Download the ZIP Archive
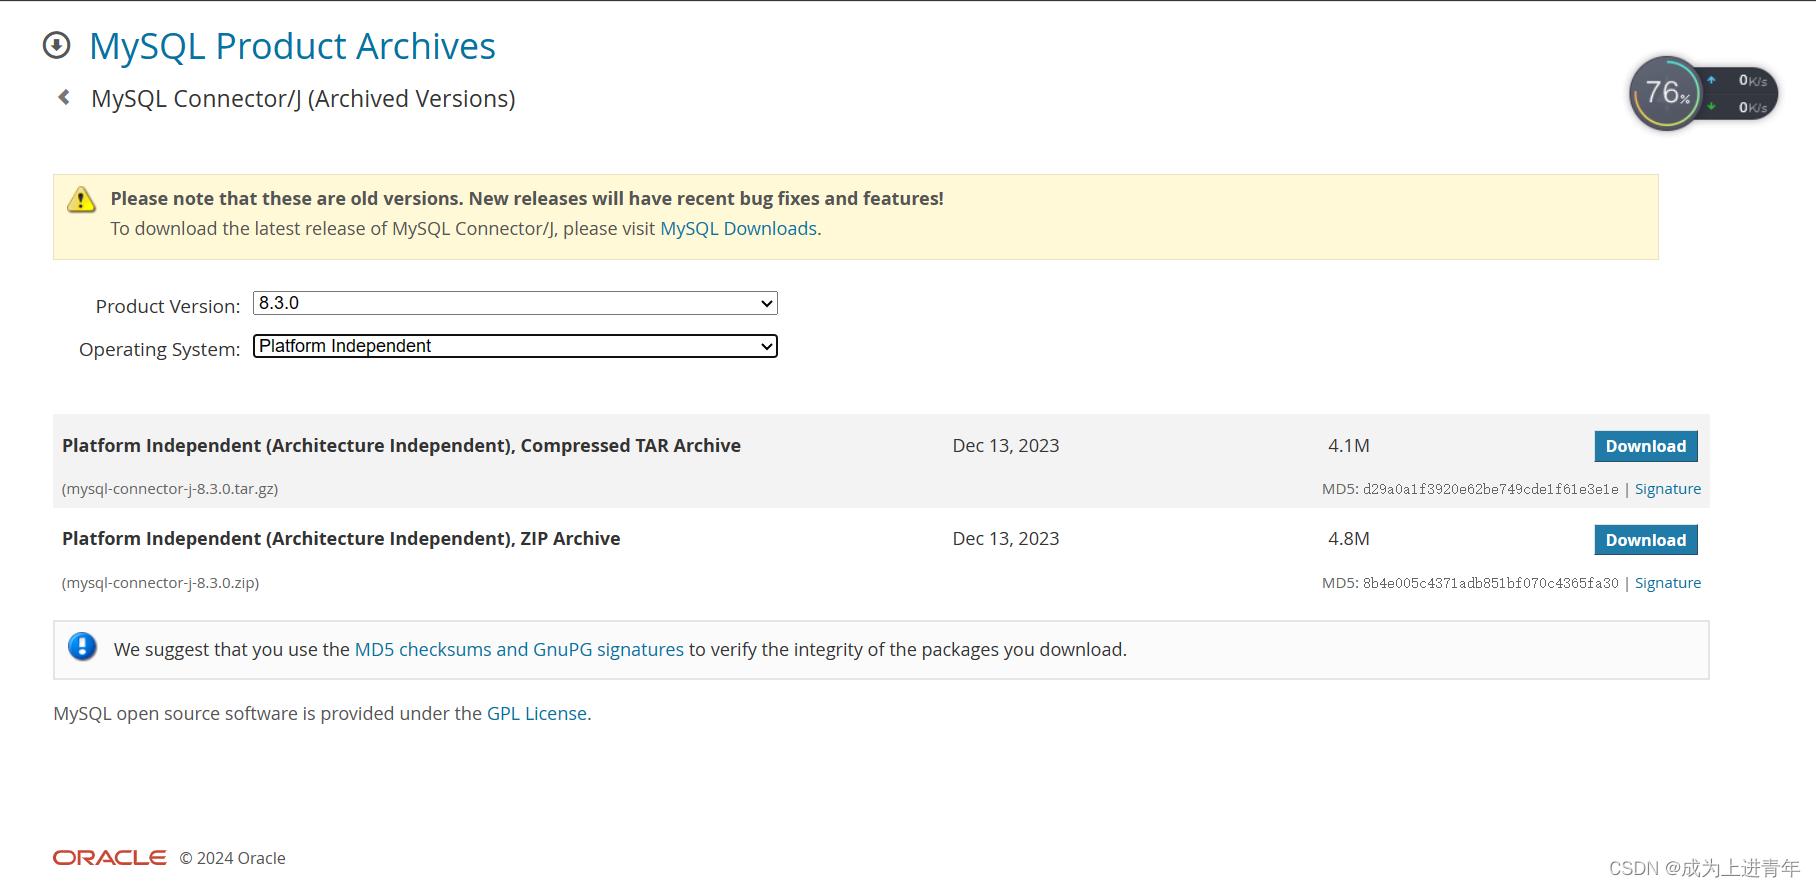 point(1645,540)
